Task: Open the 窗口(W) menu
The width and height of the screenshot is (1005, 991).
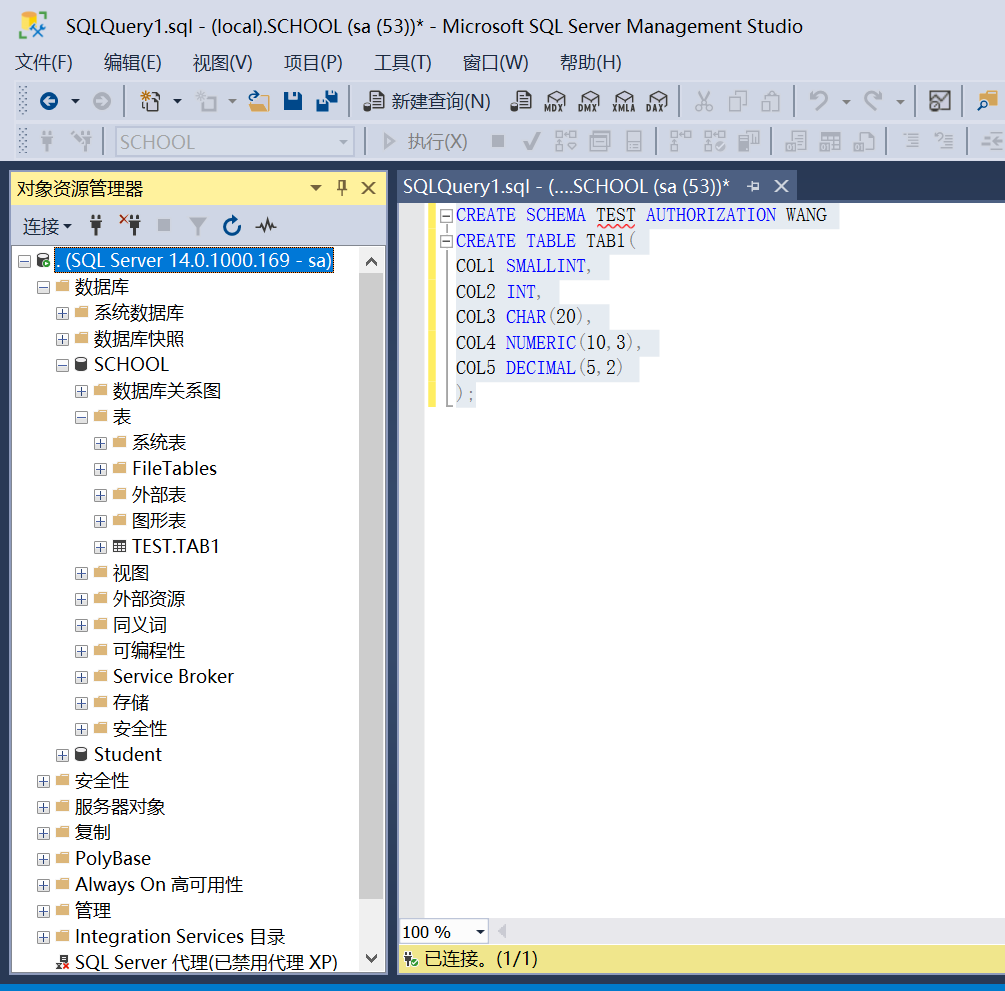Action: point(495,62)
